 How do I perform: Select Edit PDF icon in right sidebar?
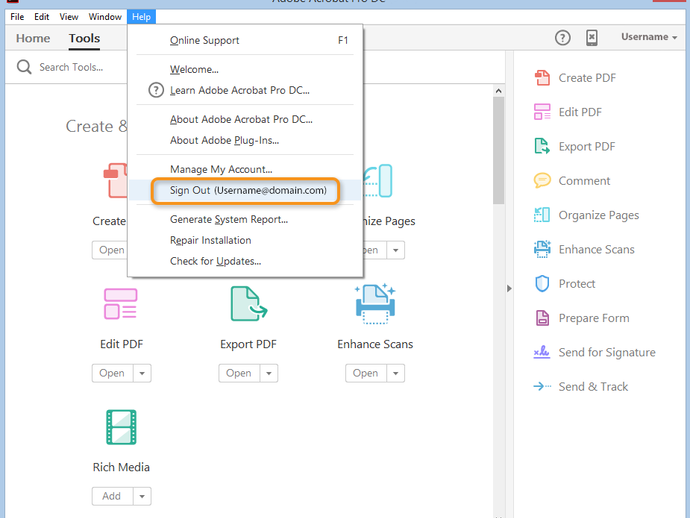pos(542,112)
